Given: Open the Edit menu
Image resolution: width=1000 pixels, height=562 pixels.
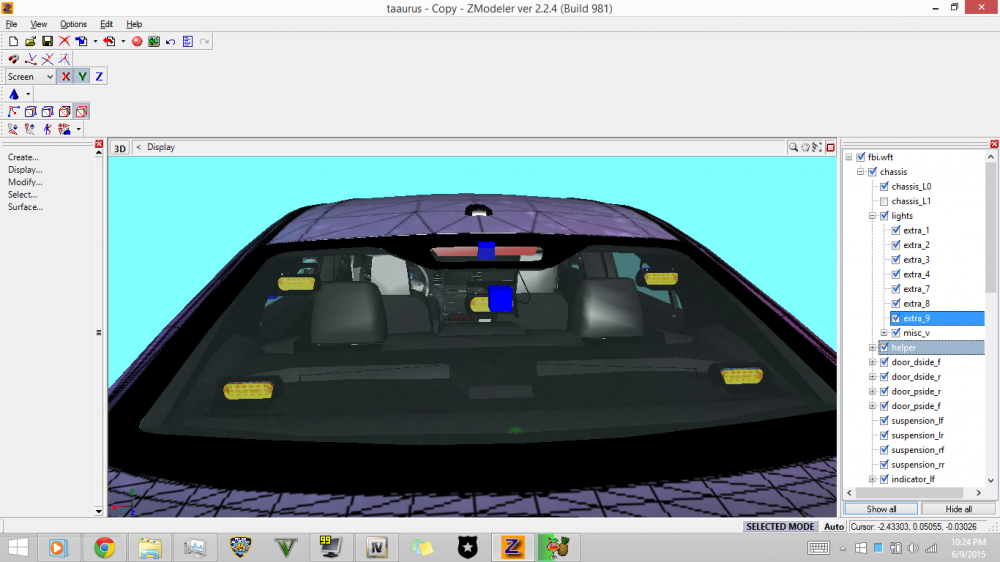Looking at the screenshot, I should [x=107, y=24].
